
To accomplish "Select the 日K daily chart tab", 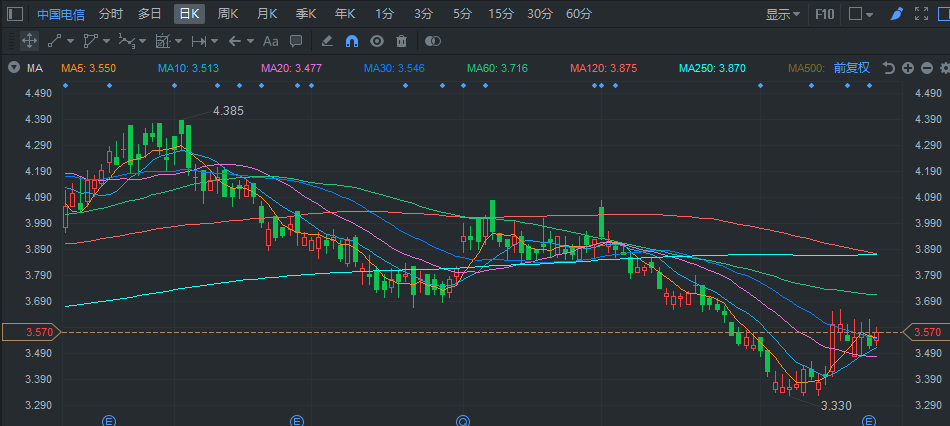I will (x=189, y=14).
